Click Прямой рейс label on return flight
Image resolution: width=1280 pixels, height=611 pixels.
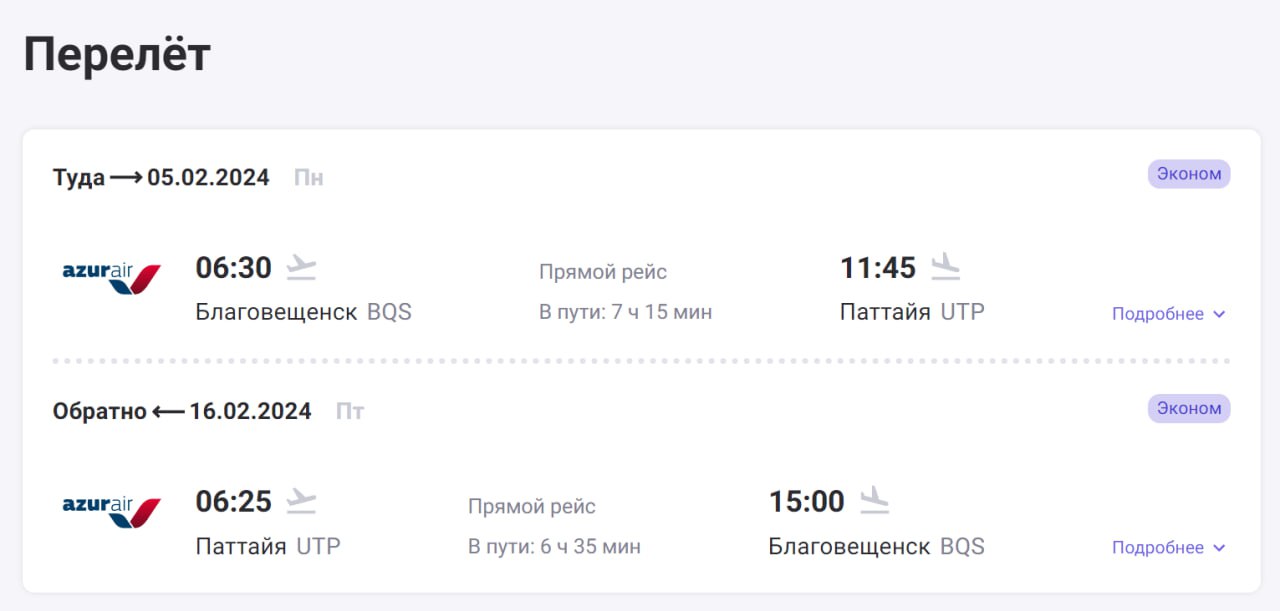[532, 507]
